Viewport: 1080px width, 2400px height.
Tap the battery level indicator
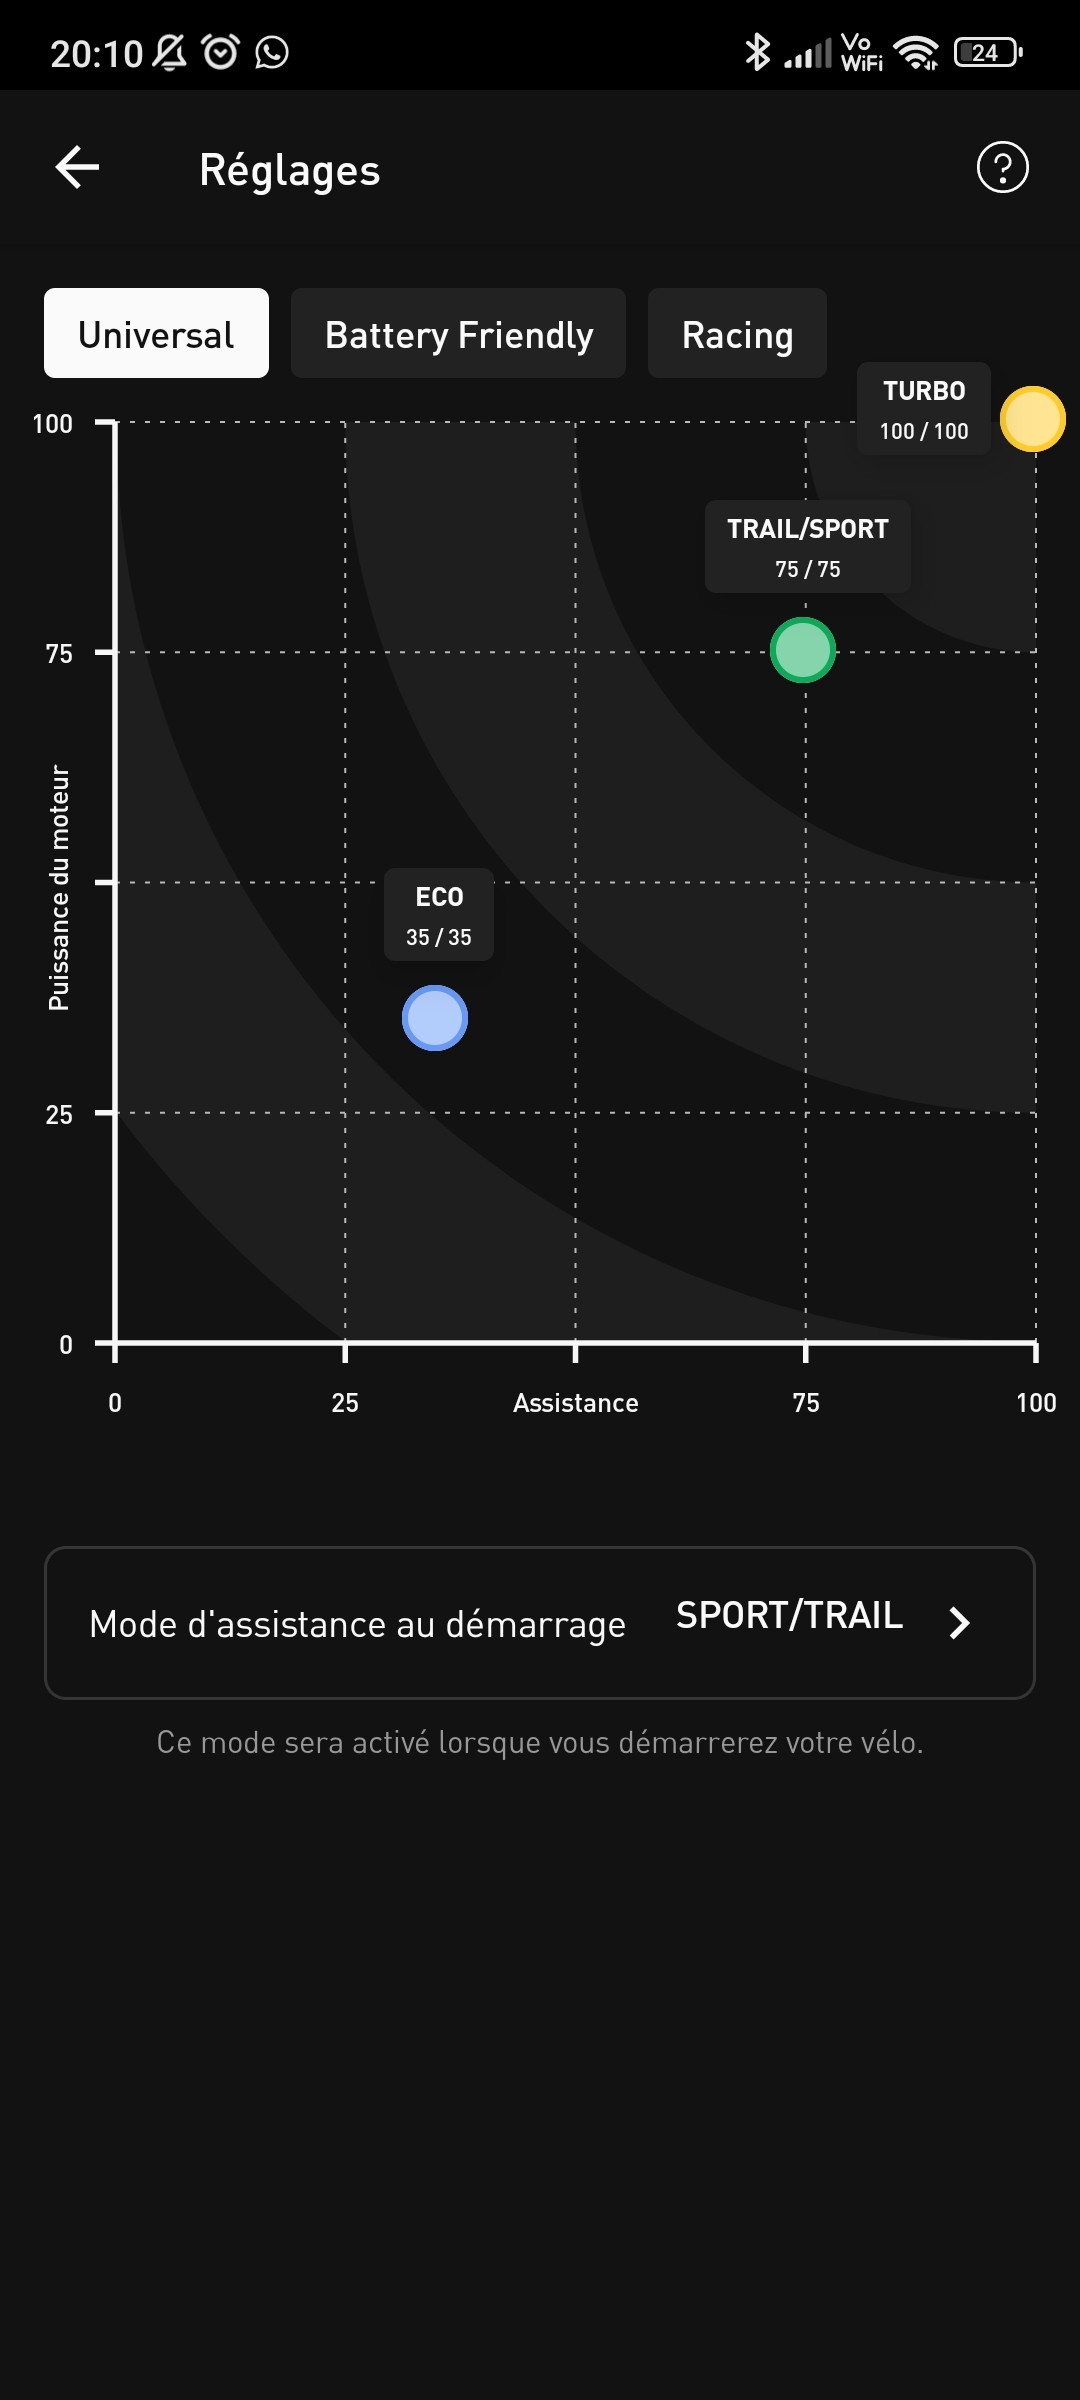(x=988, y=52)
